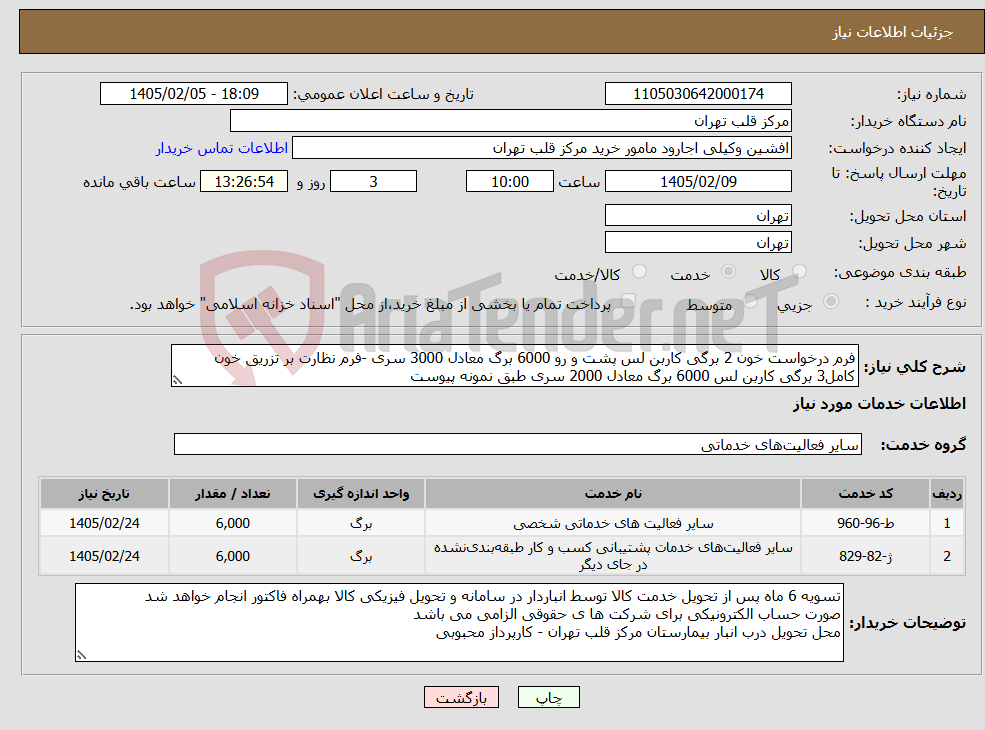Image resolution: width=985 pixels, height=730 pixels.
Task: Select the متوسط purchase type radio
Action: pyautogui.click(x=751, y=302)
